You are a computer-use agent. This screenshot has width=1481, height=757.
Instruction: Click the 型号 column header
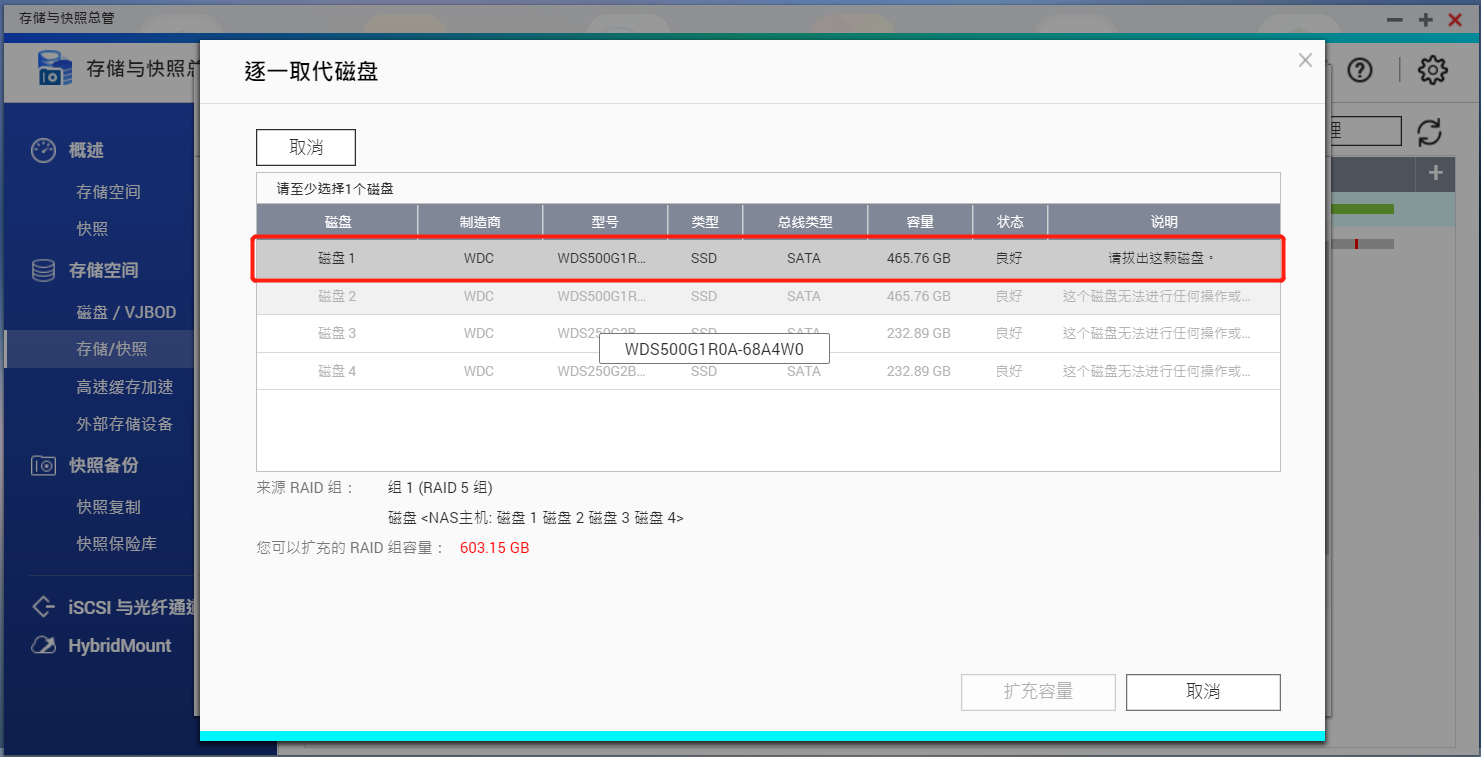605,222
